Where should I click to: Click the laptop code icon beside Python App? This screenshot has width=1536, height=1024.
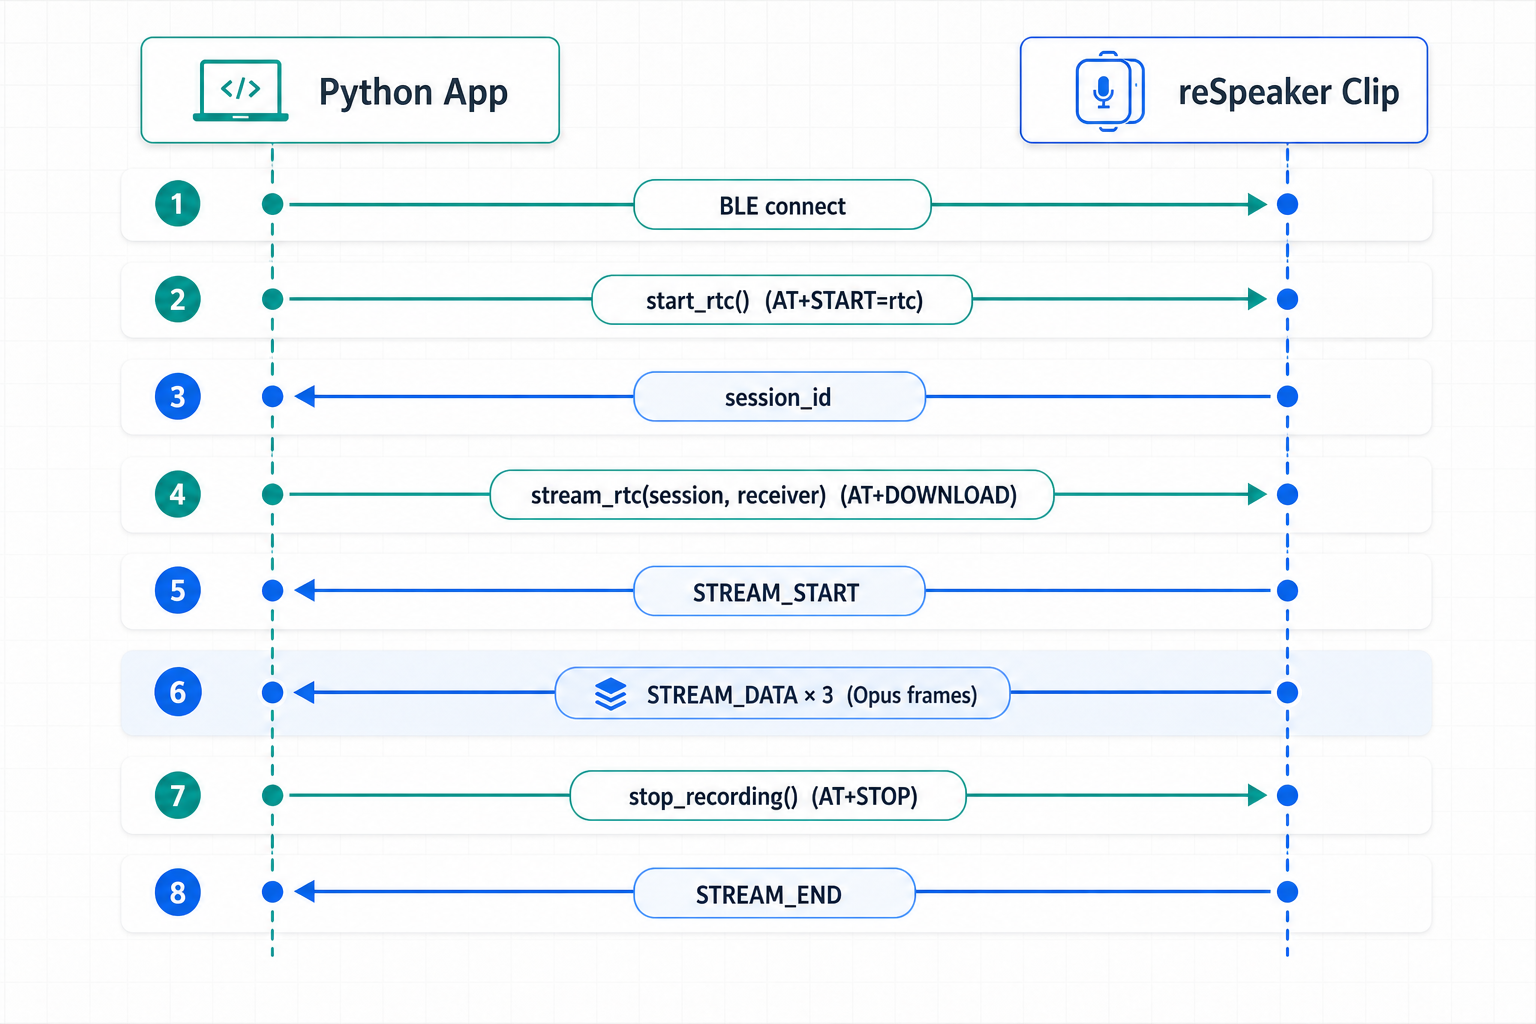click(x=240, y=90)
